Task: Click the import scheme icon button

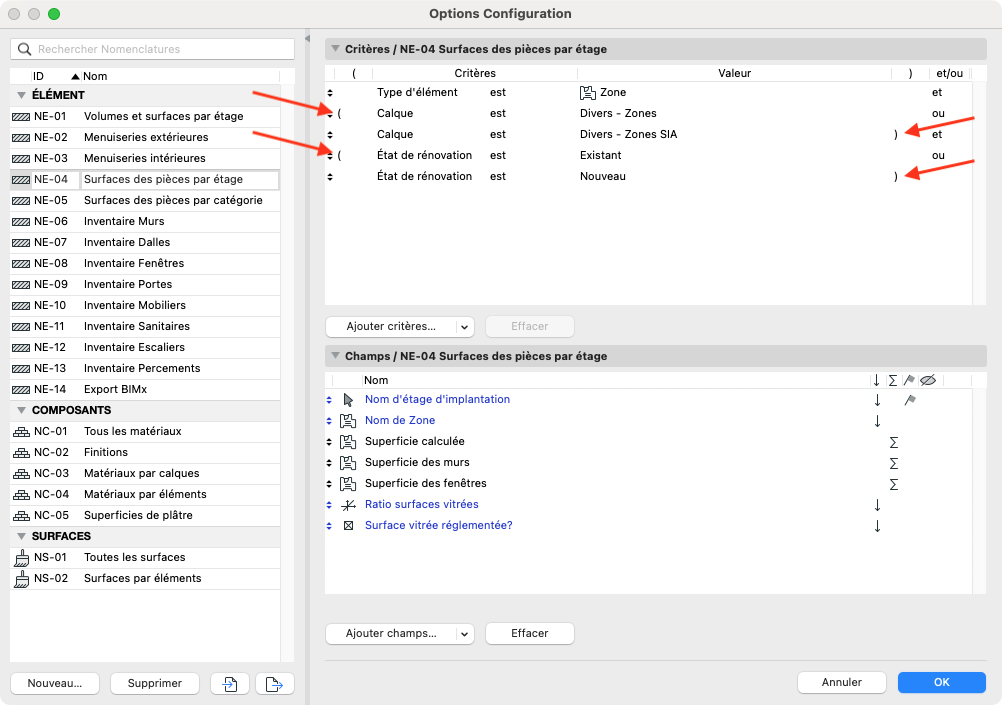Action: click(230, 683)
